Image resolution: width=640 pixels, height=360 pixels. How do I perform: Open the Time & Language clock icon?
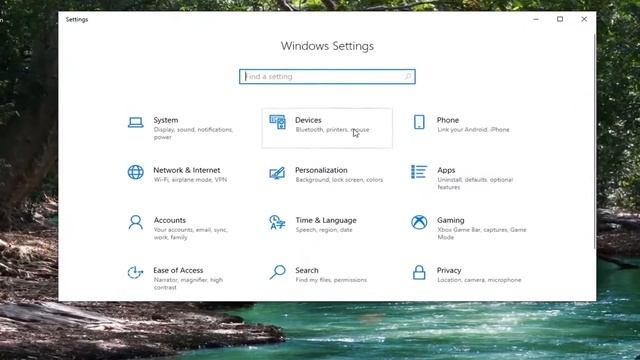277,222
